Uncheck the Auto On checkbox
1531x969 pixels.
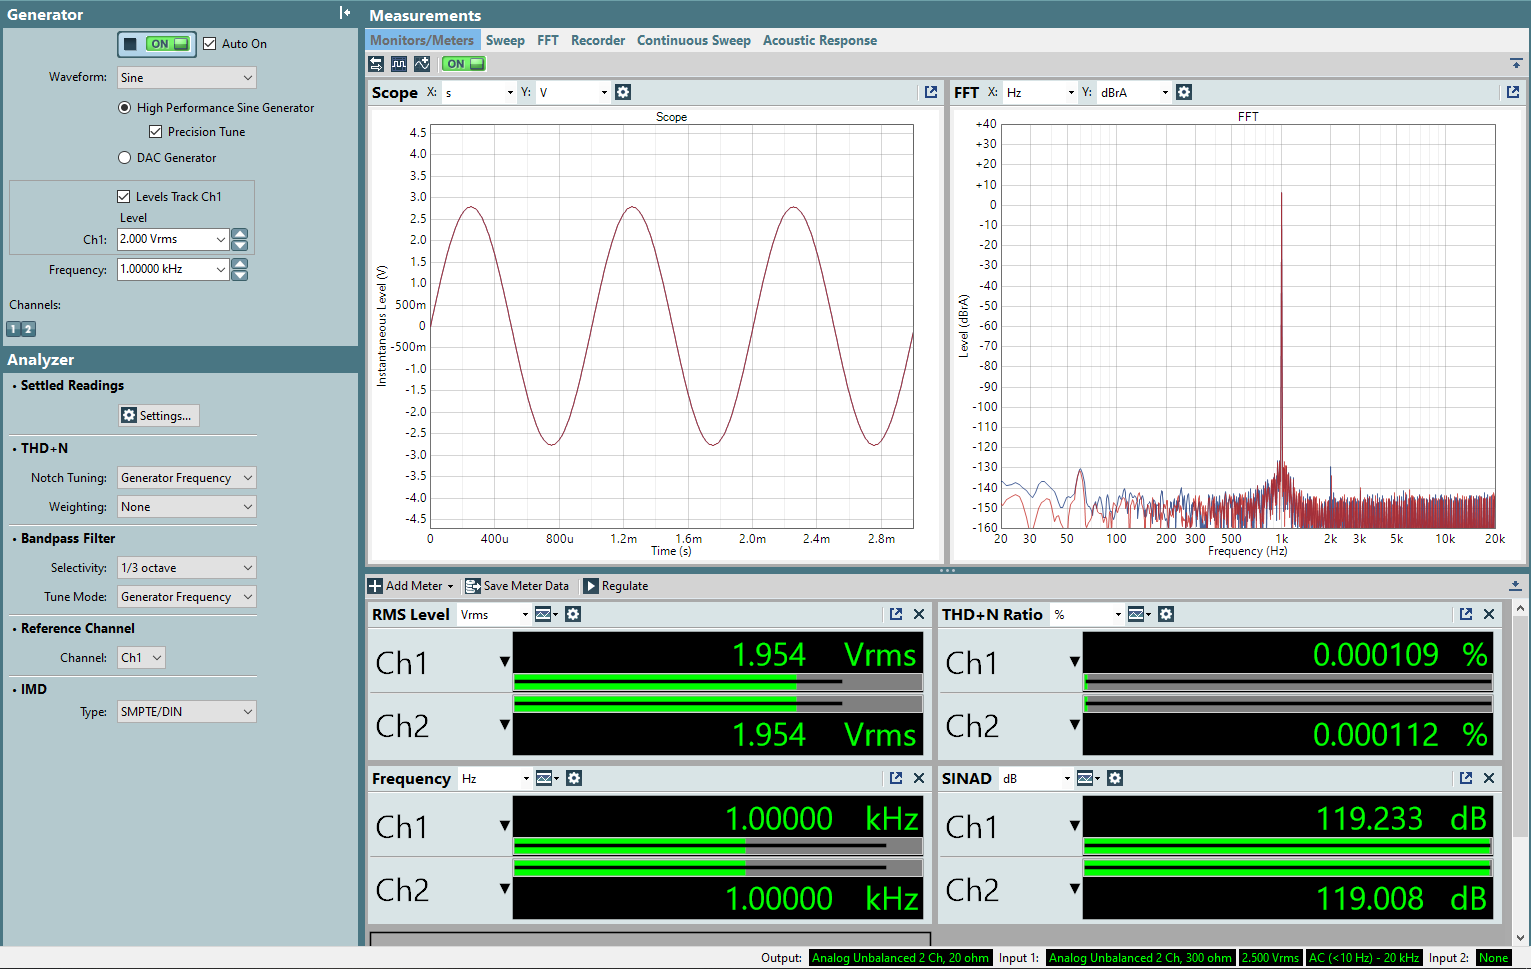click(x=210, y=43)
